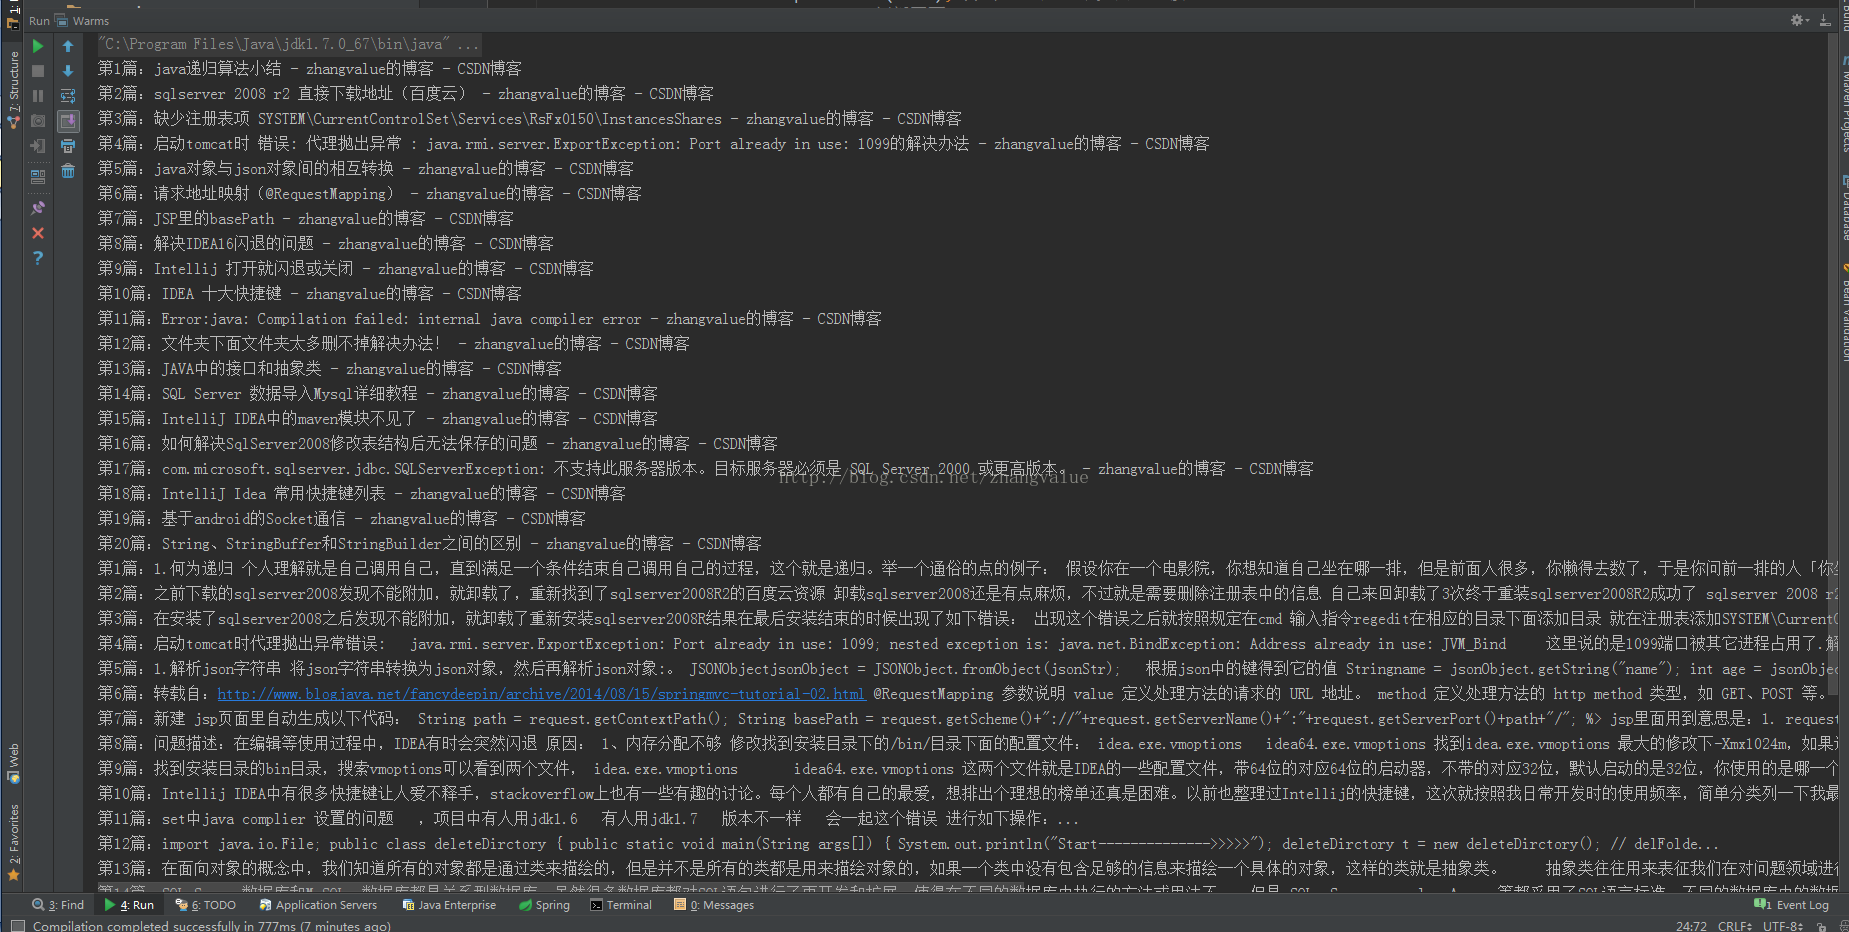Open Maven Projects side tab
Image resolution: width=1849 pixels, height=932 pixels.
pos(1843,105)
